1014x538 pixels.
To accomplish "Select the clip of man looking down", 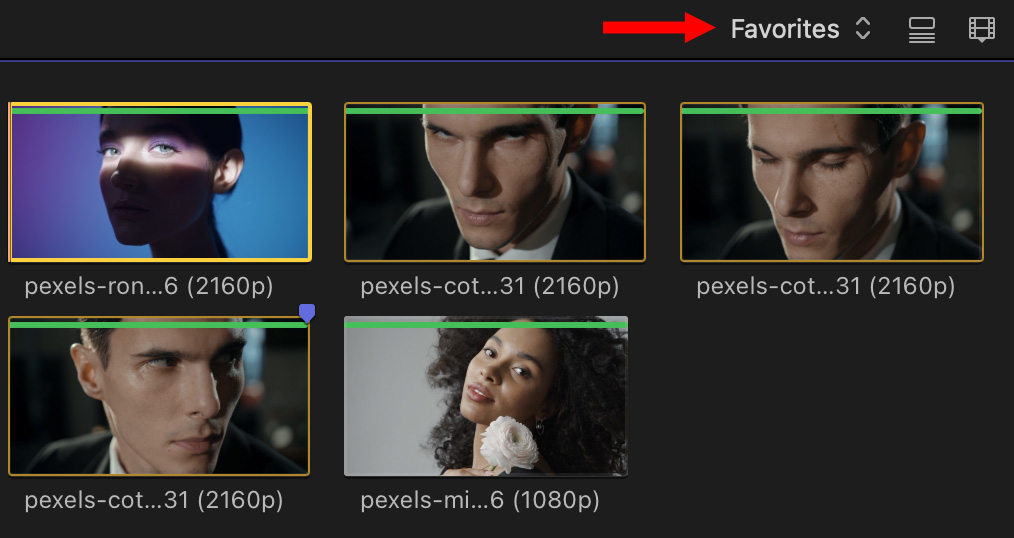I will (831, 185).
